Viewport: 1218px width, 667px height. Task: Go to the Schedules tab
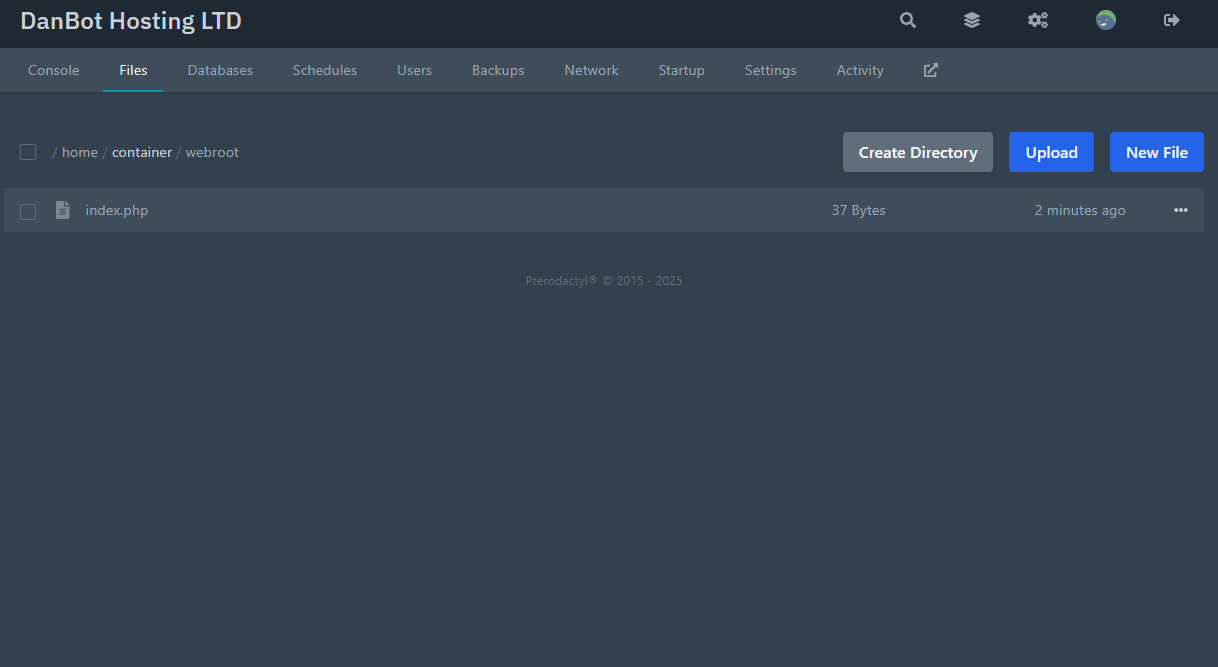[x=324, y=70]
